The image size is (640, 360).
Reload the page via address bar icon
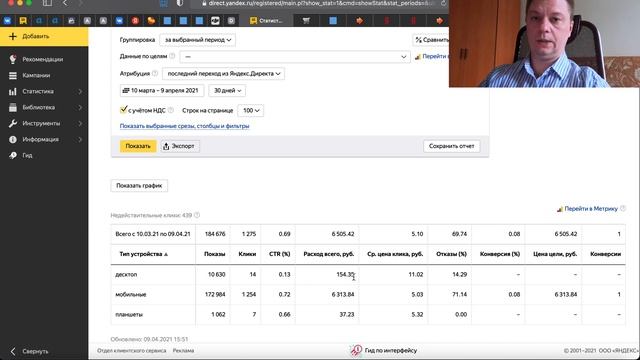coord(443,3)
